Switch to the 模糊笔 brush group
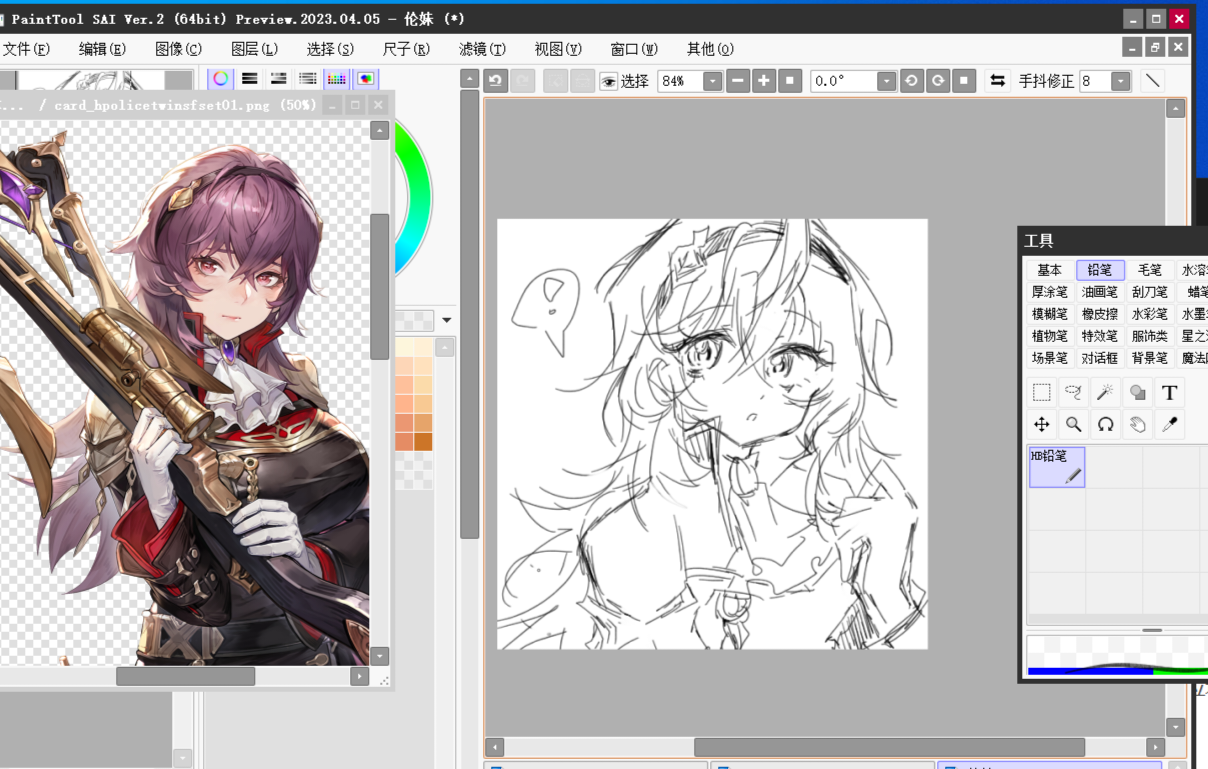This screenshot has height=769, width=1208. (x=1050, y=314)
